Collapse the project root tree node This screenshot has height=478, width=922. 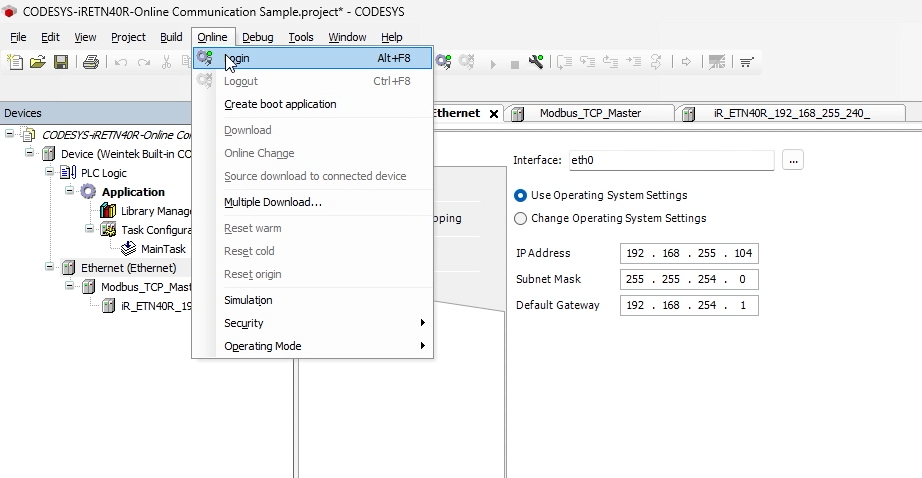point(9,134)
